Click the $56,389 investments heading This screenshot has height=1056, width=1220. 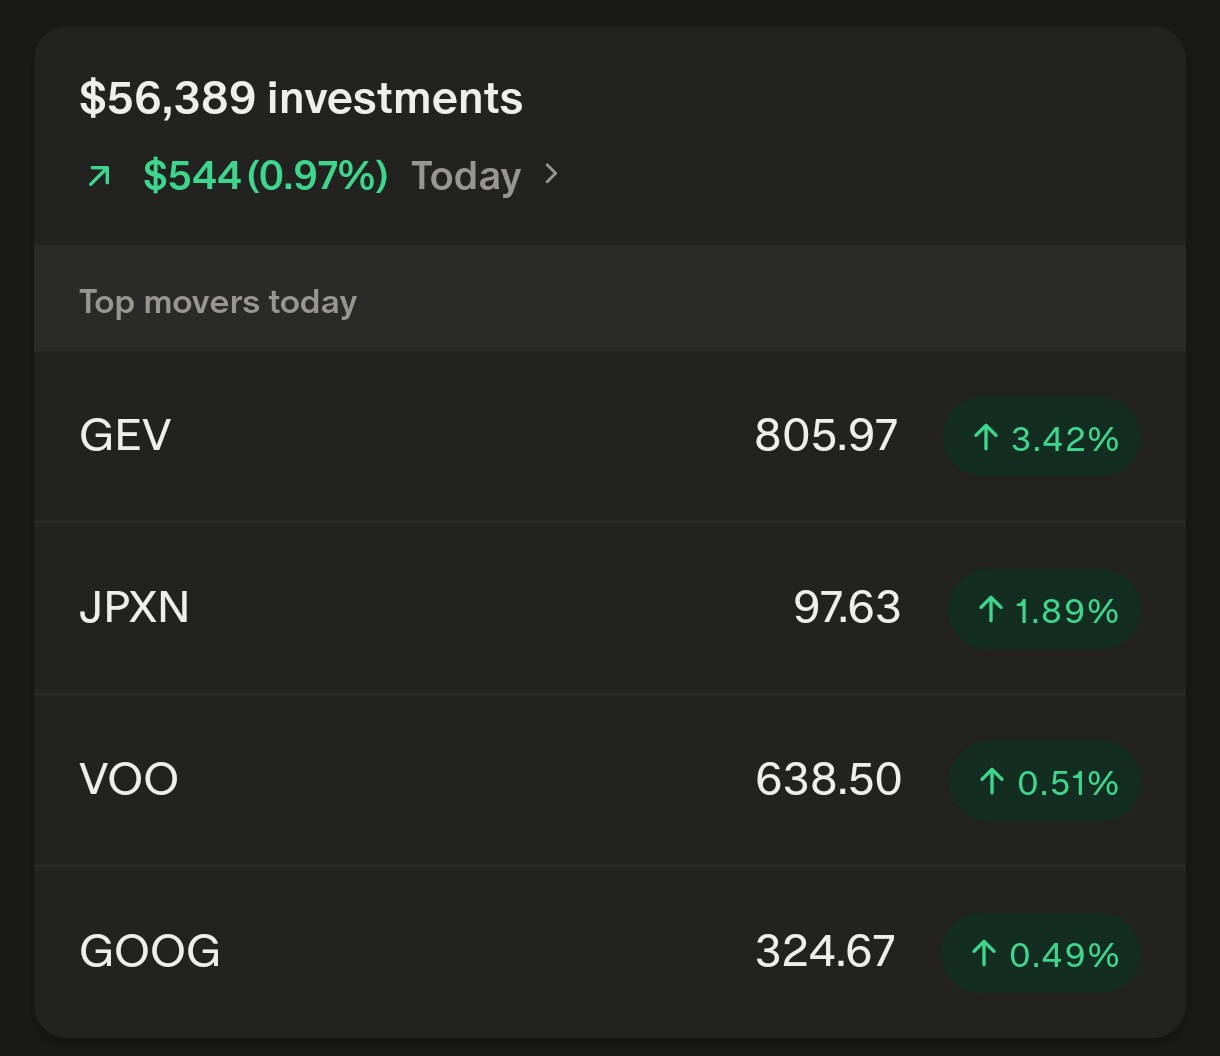[301, 98]
